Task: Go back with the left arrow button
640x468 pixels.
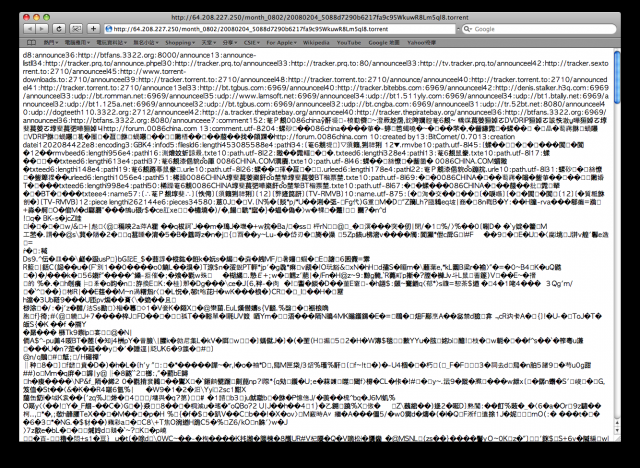Action: (x=30, y=29)
